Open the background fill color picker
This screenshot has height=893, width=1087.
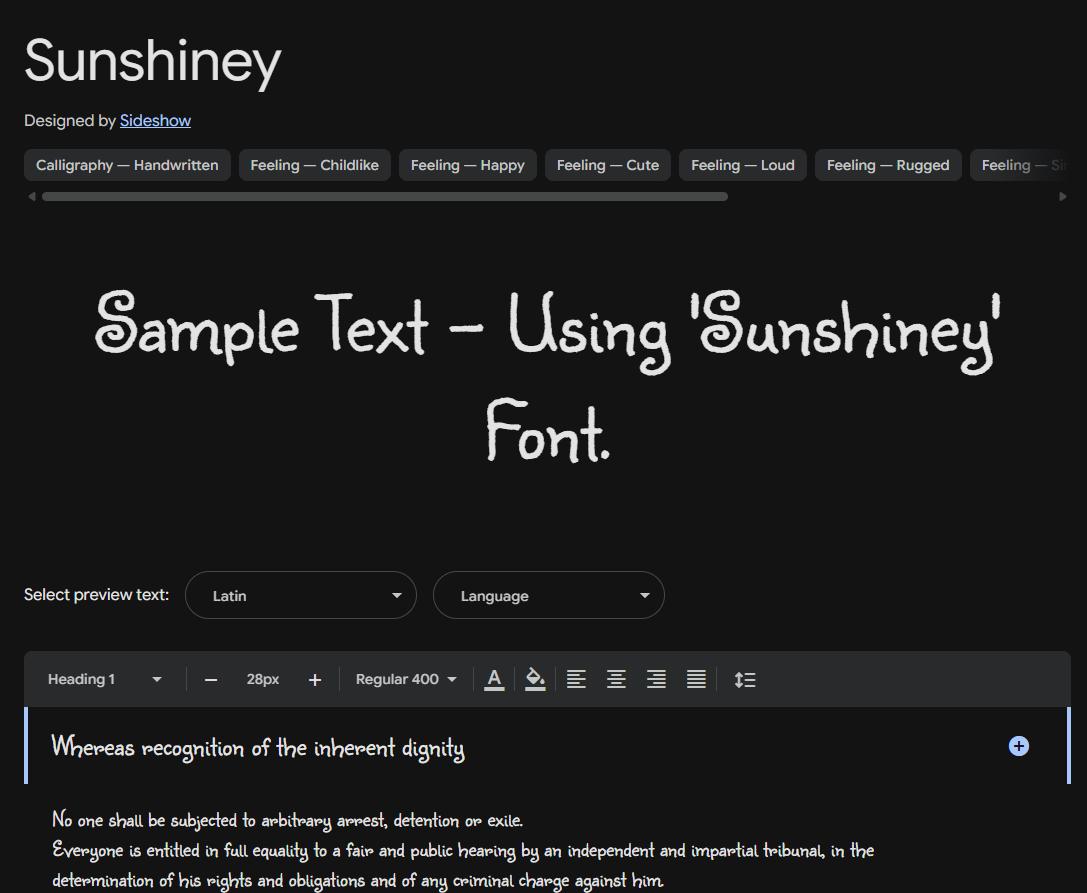(535, 679)
